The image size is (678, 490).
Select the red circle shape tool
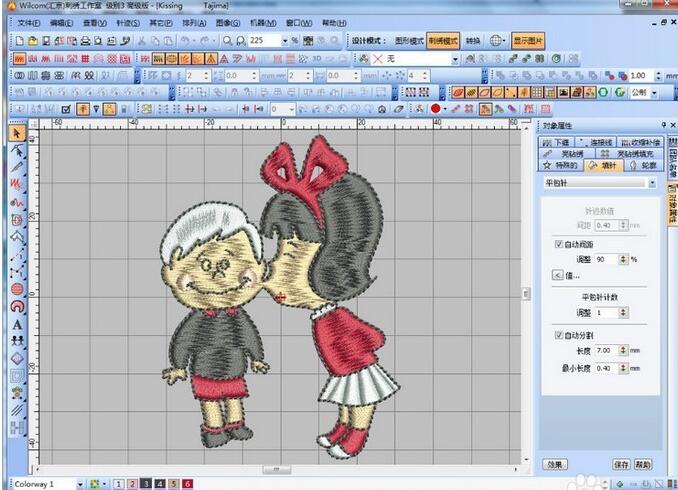(x=17, y=289)
